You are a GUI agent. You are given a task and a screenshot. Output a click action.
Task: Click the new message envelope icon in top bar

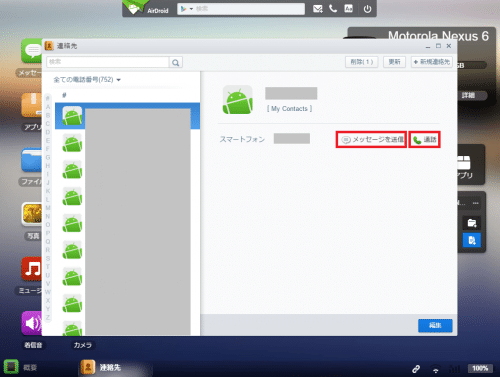click(x=318, y=9)
